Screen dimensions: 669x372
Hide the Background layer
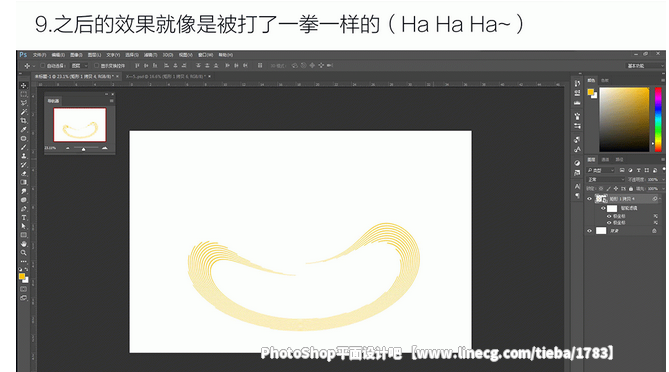pos(590,231)
